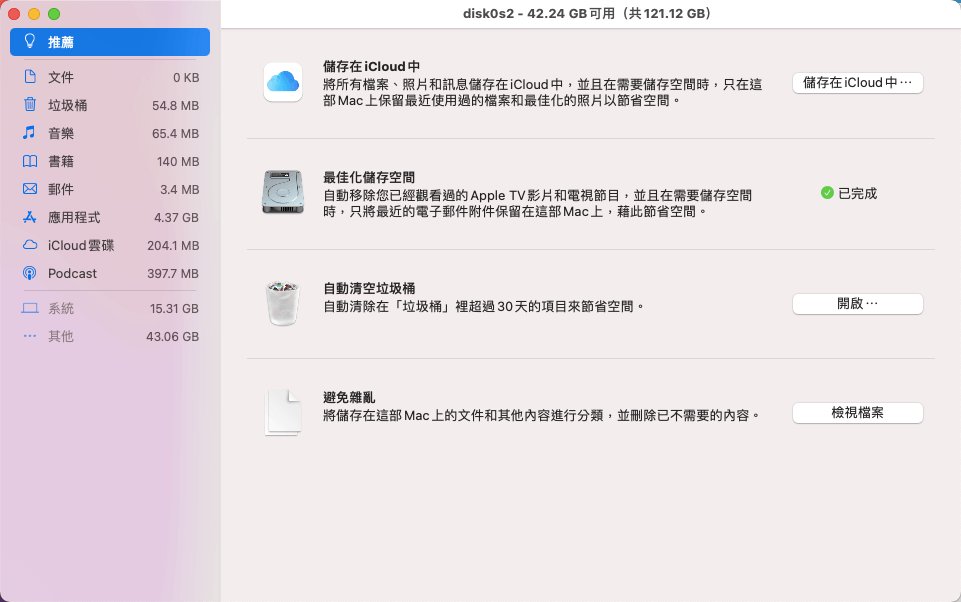This screenshot has width=961, height=602.
Task: Click the blank documents icon for 避免雜亂
Action: (283, 413)
